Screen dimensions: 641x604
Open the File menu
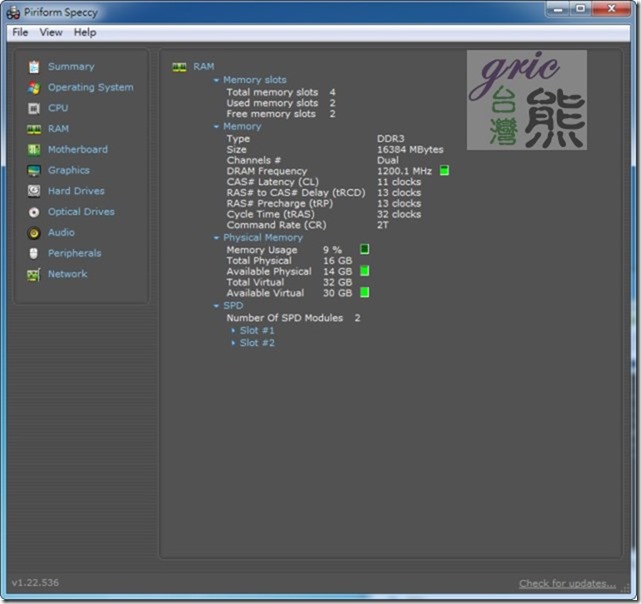(20, 32)
